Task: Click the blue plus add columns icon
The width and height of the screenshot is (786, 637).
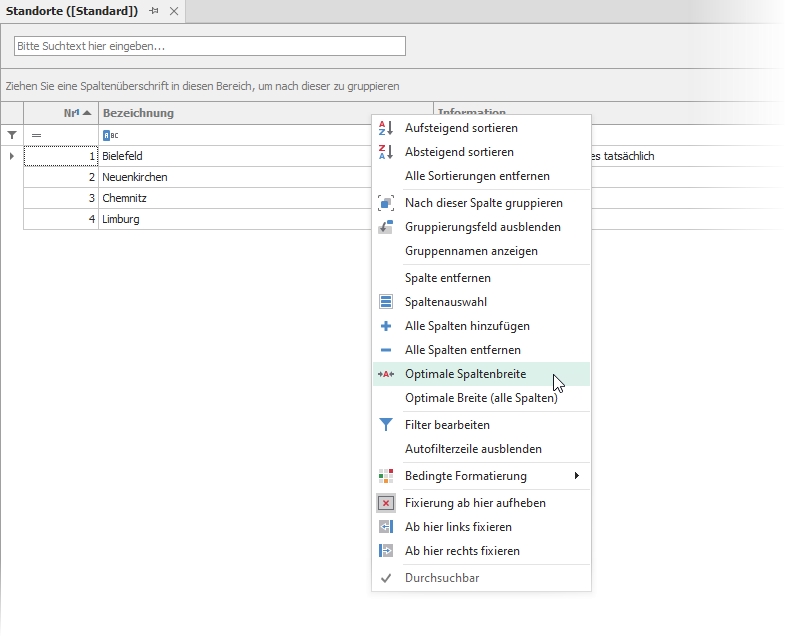Action: coord(386,326)
